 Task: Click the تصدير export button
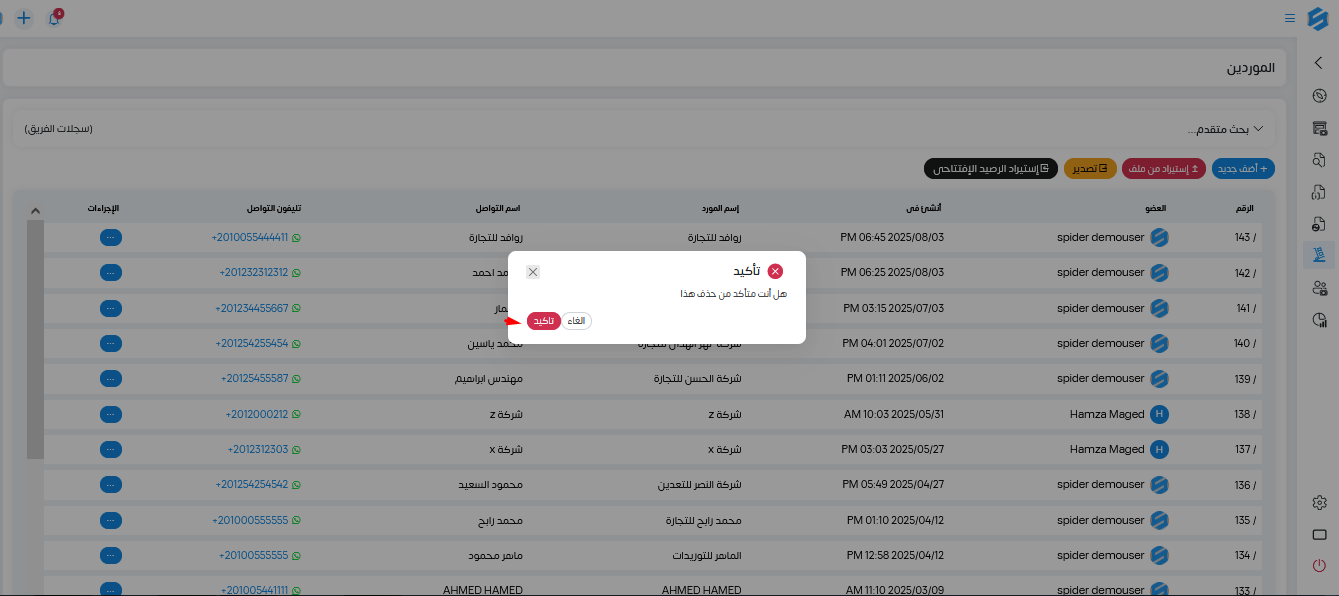(1091, 169)
